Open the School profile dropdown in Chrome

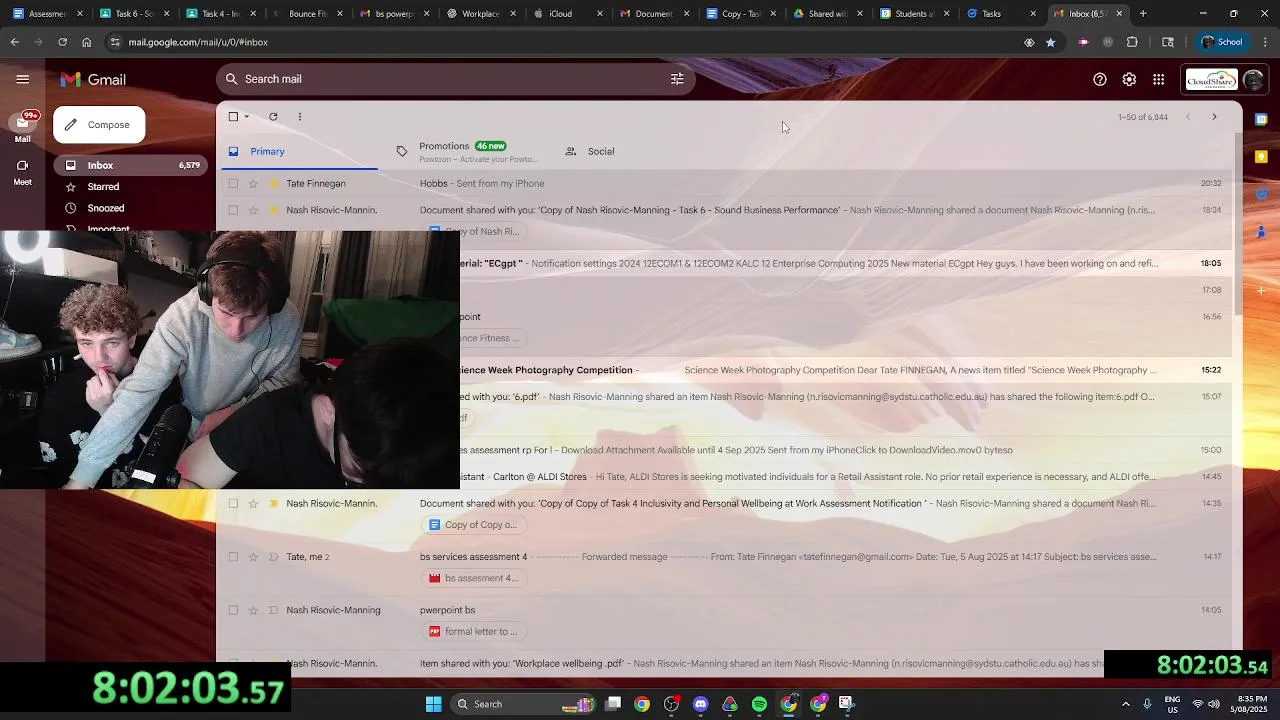[x=1222, y=42]
